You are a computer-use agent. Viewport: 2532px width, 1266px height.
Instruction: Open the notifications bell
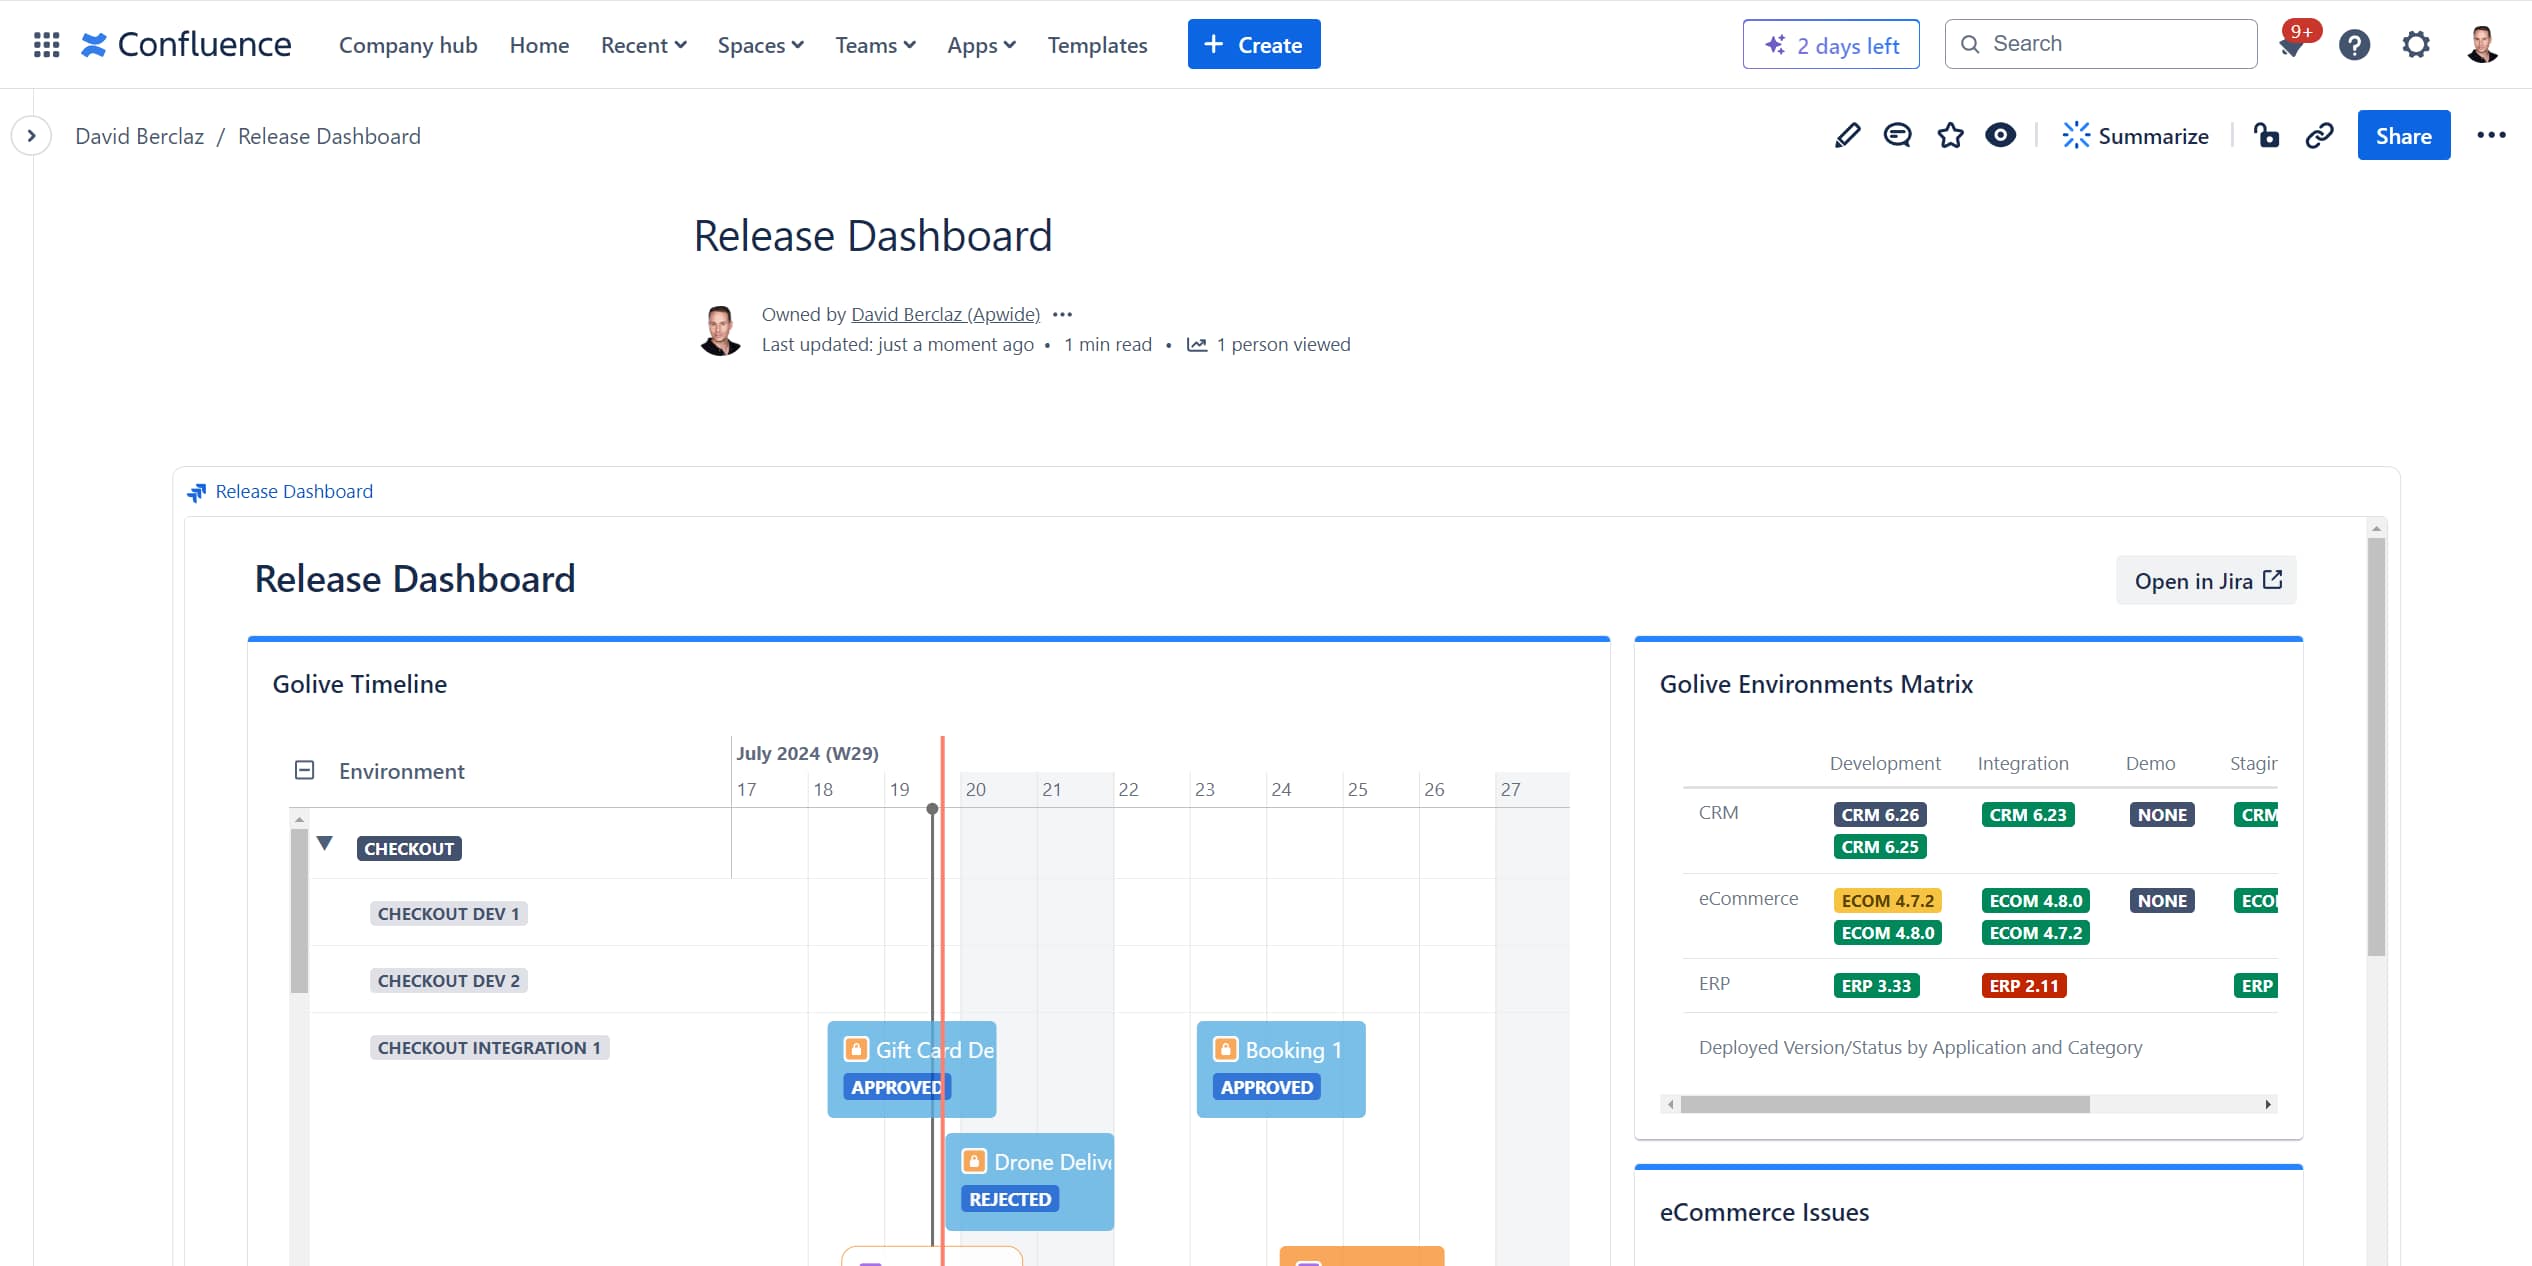pos(2292,44)
